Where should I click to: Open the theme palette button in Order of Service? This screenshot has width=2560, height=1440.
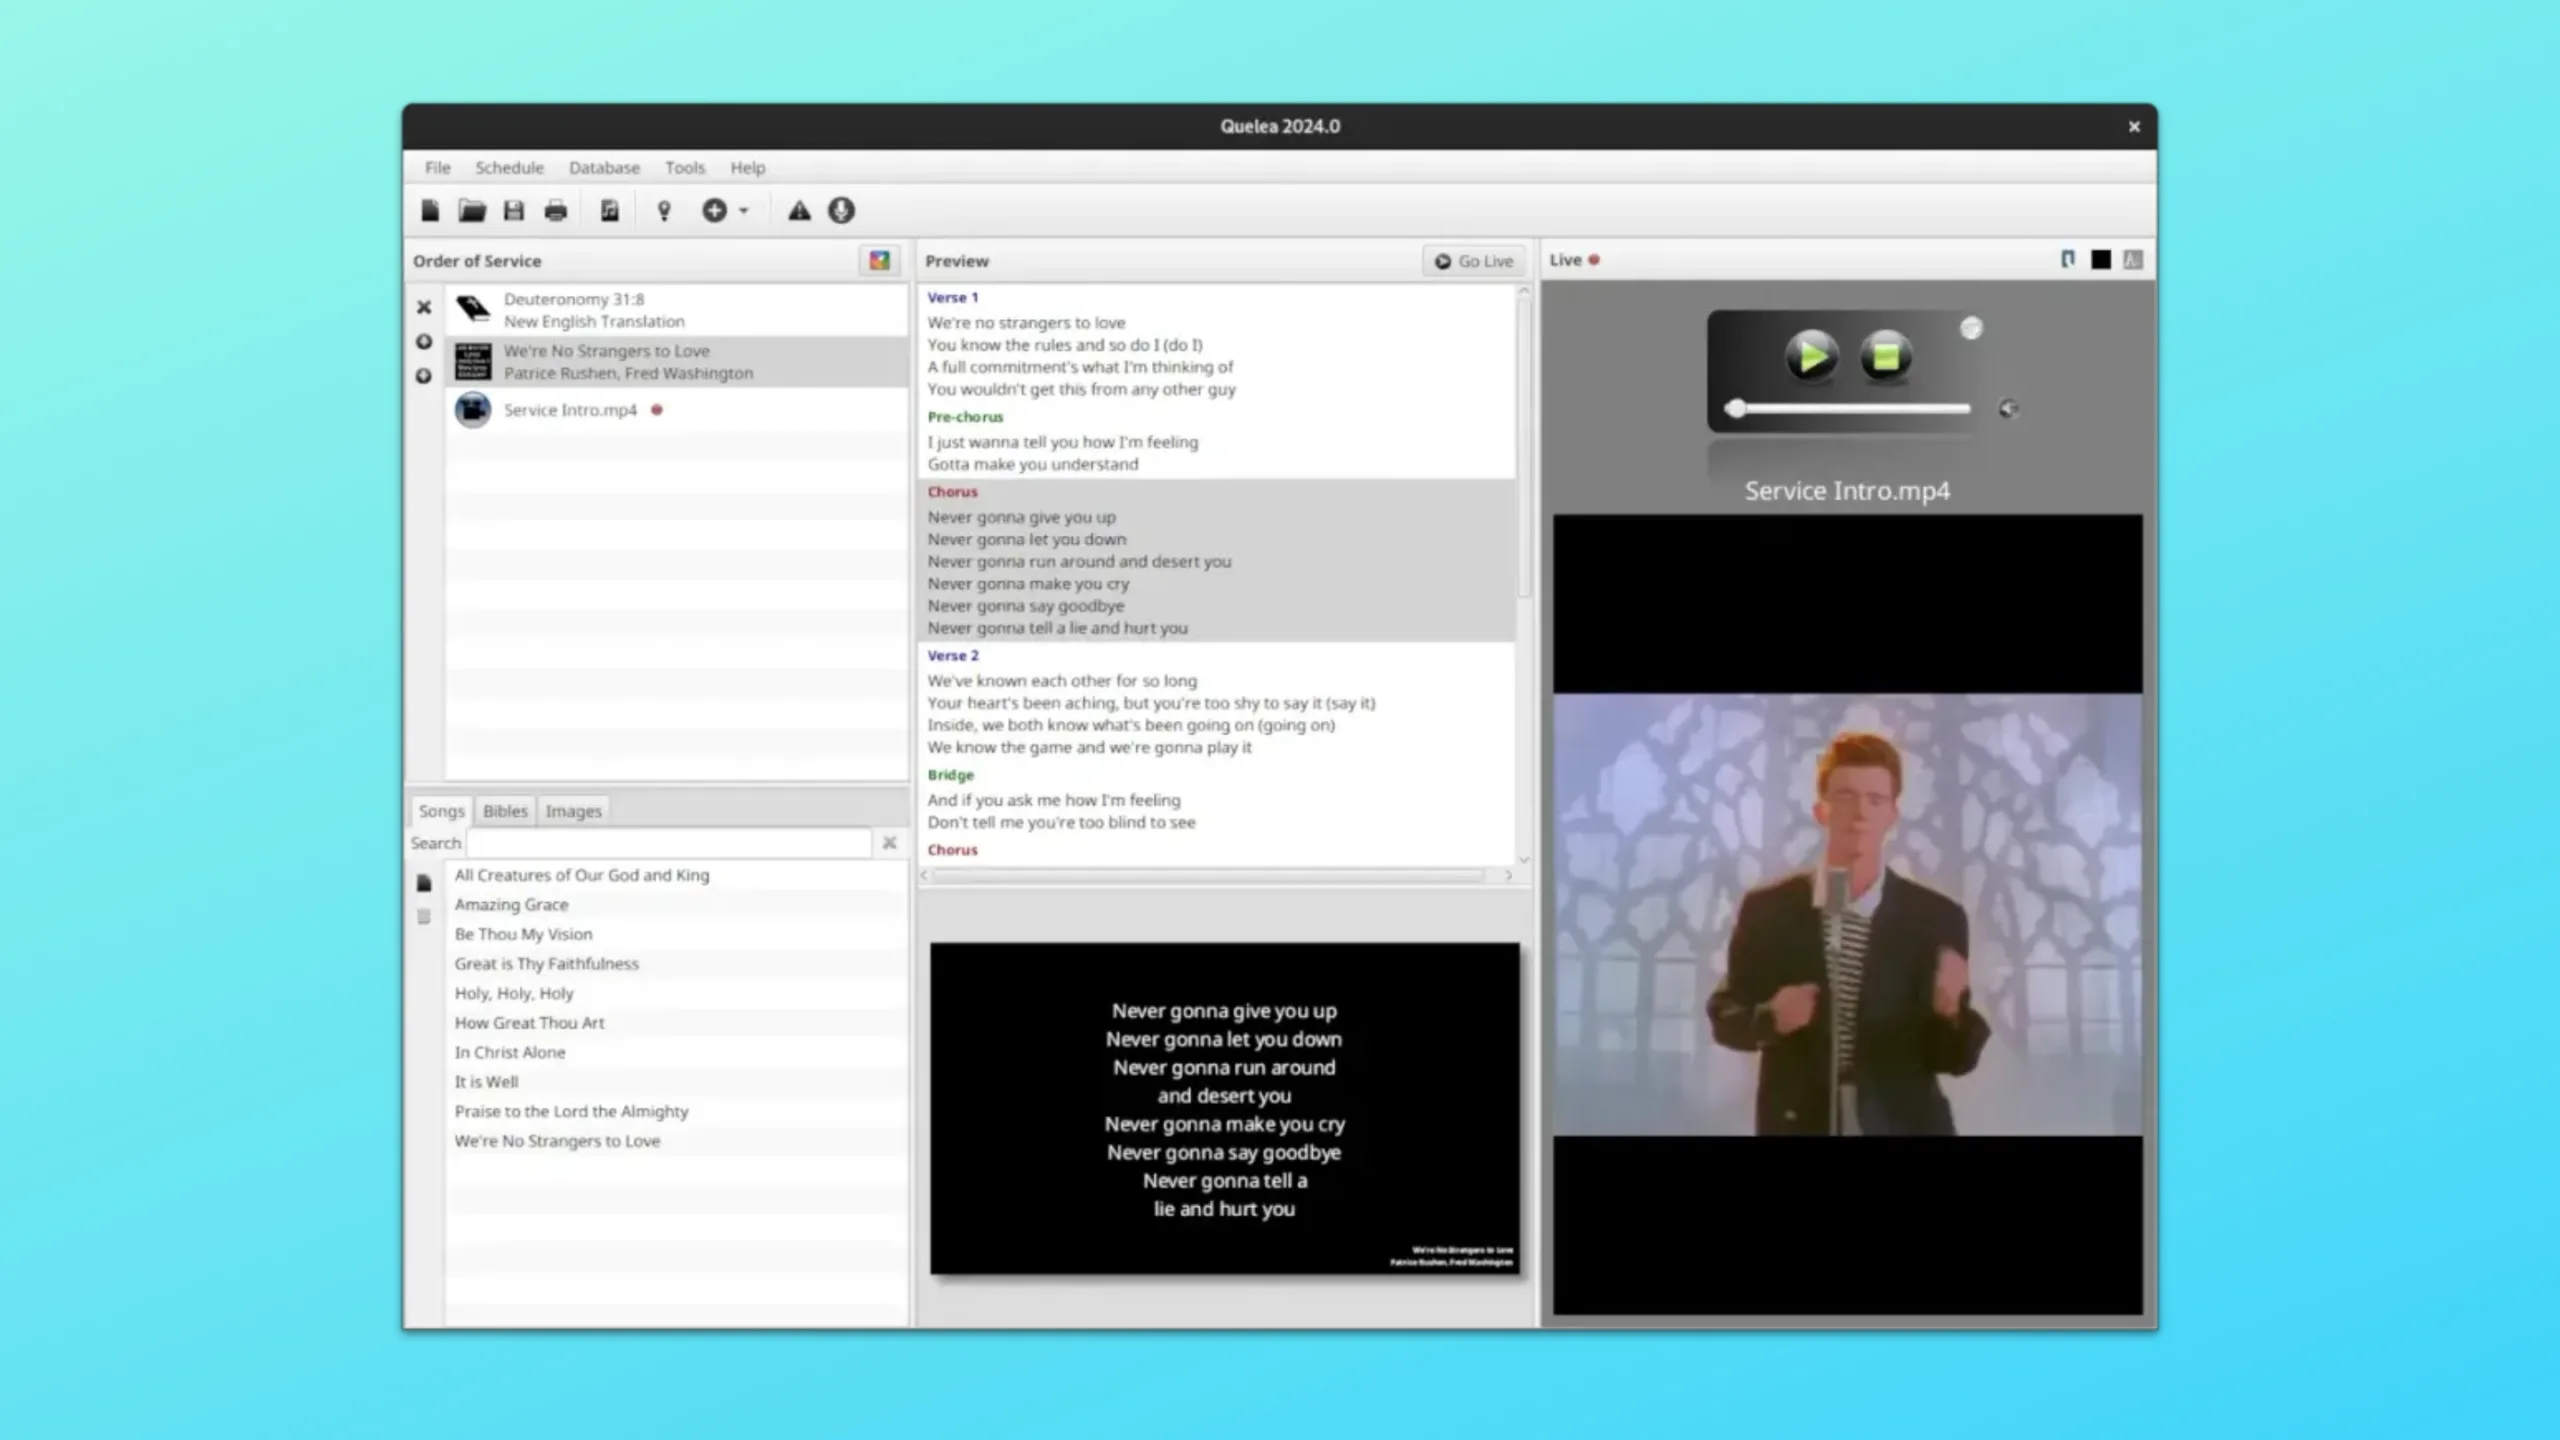[x=879, y=261]
